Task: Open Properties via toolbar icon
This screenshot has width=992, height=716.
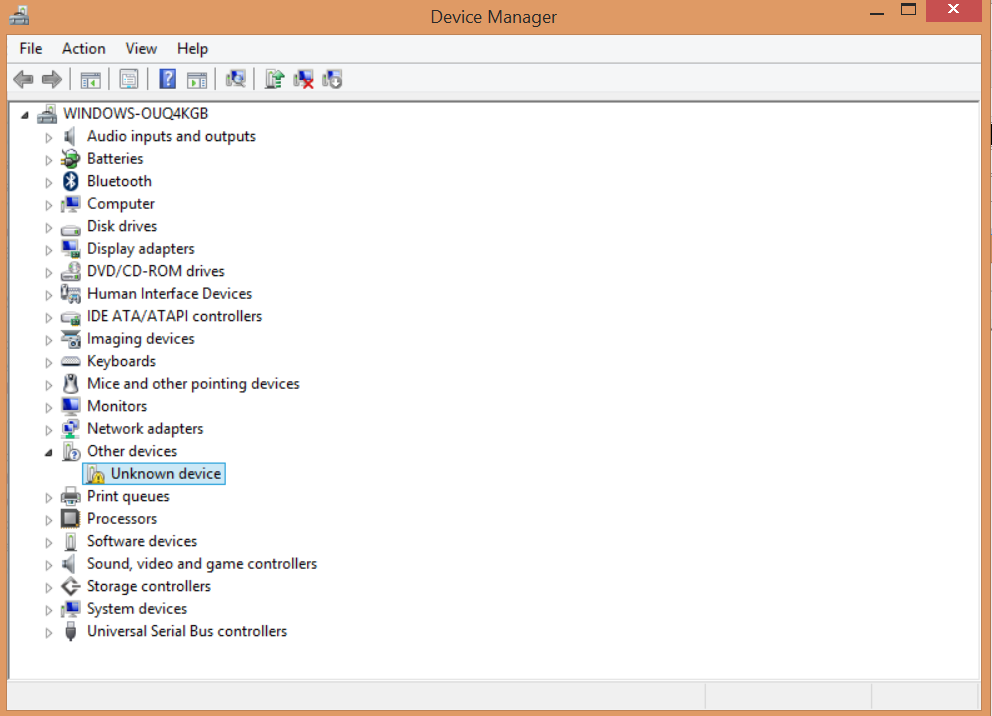Action: tap(128, 79)
